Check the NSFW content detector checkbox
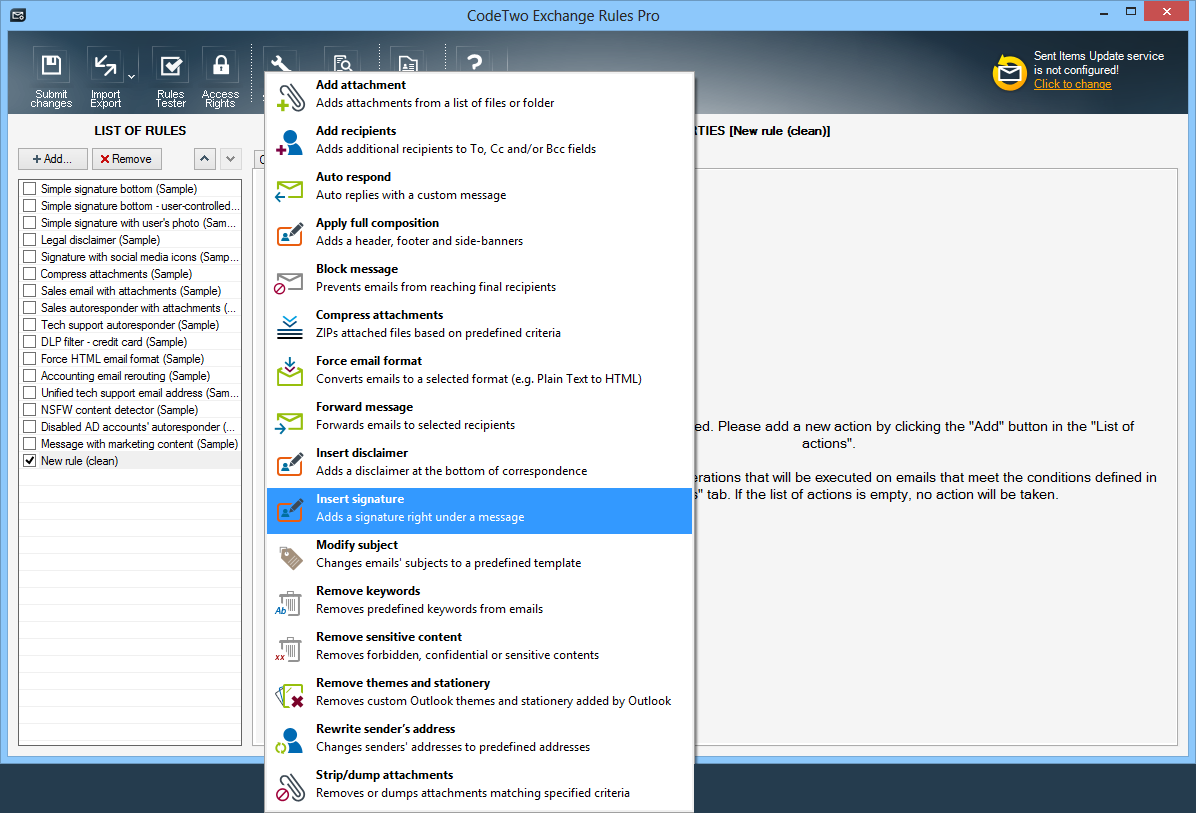1196x813 pixels. [x=30, y=410]
